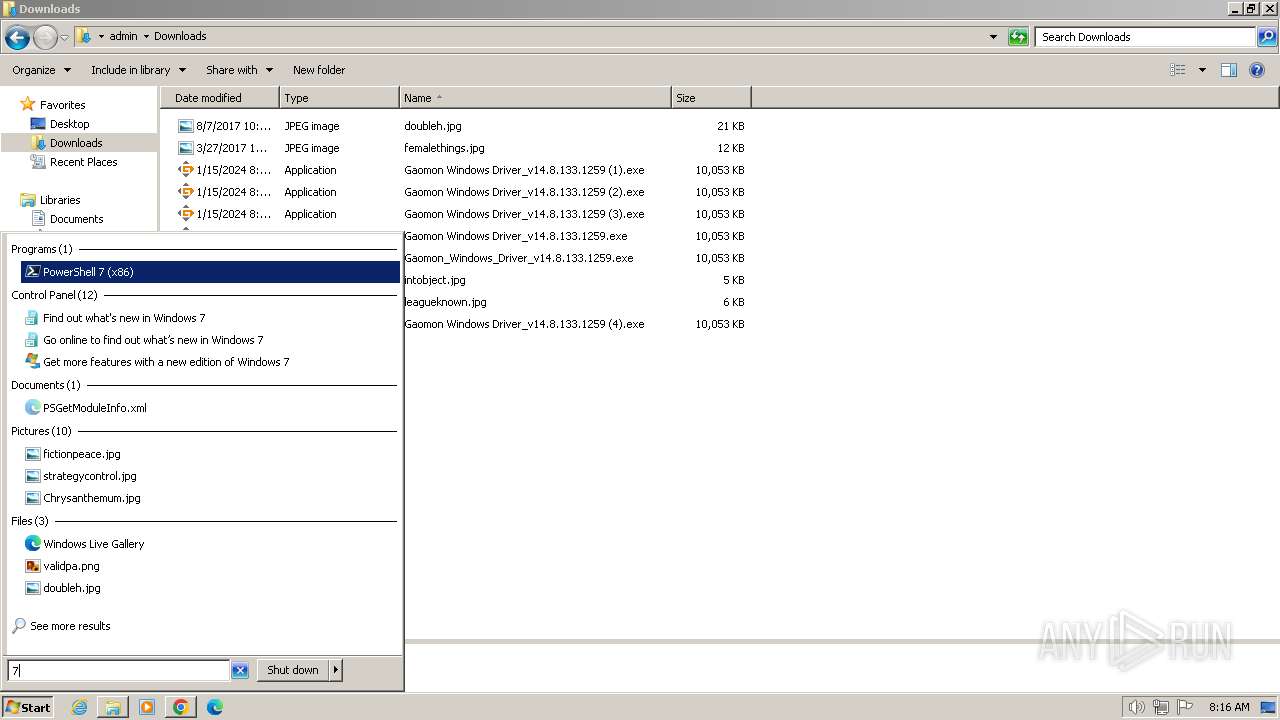Open PowerShell 7 (x86) program result
Screen dimensions: 1280x720
point(210,272)
